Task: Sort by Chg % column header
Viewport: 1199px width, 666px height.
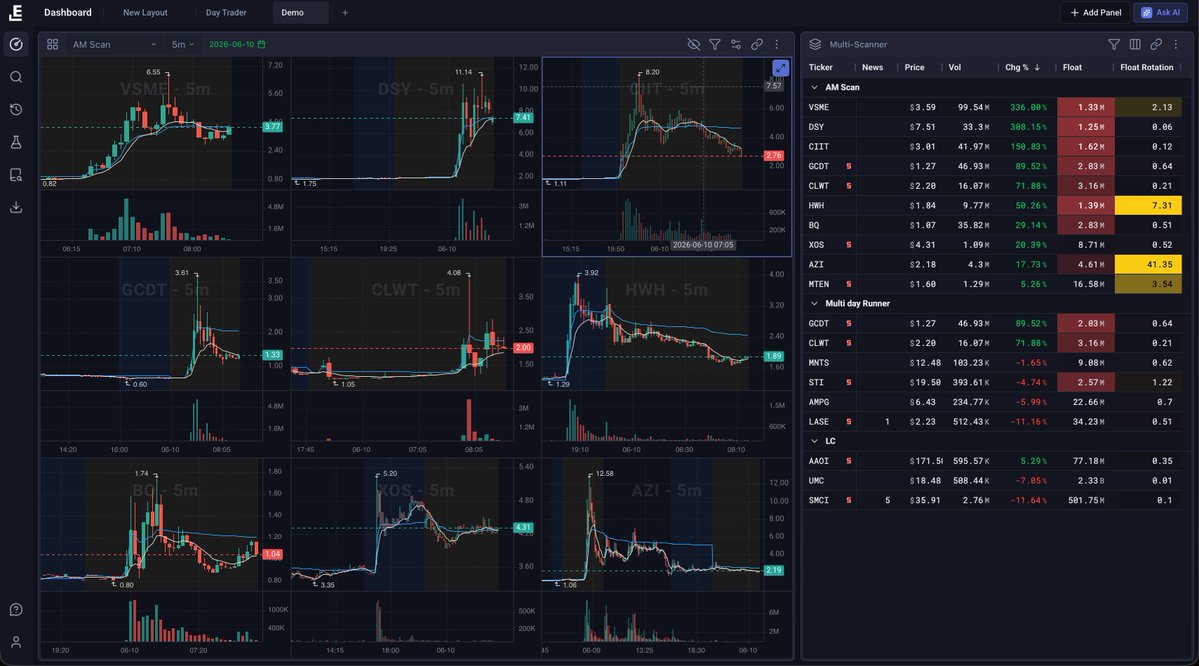Action: [x=1022, y=67]
